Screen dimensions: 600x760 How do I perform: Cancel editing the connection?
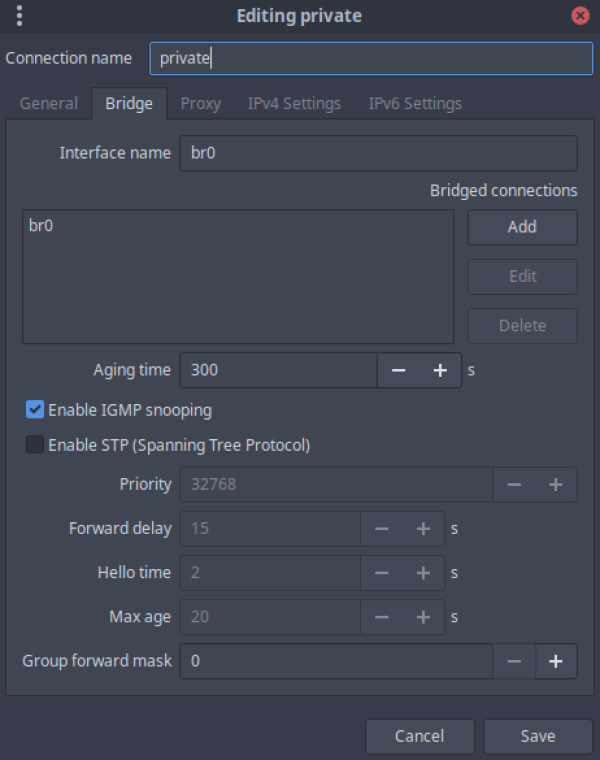click(x=419, y=736)
